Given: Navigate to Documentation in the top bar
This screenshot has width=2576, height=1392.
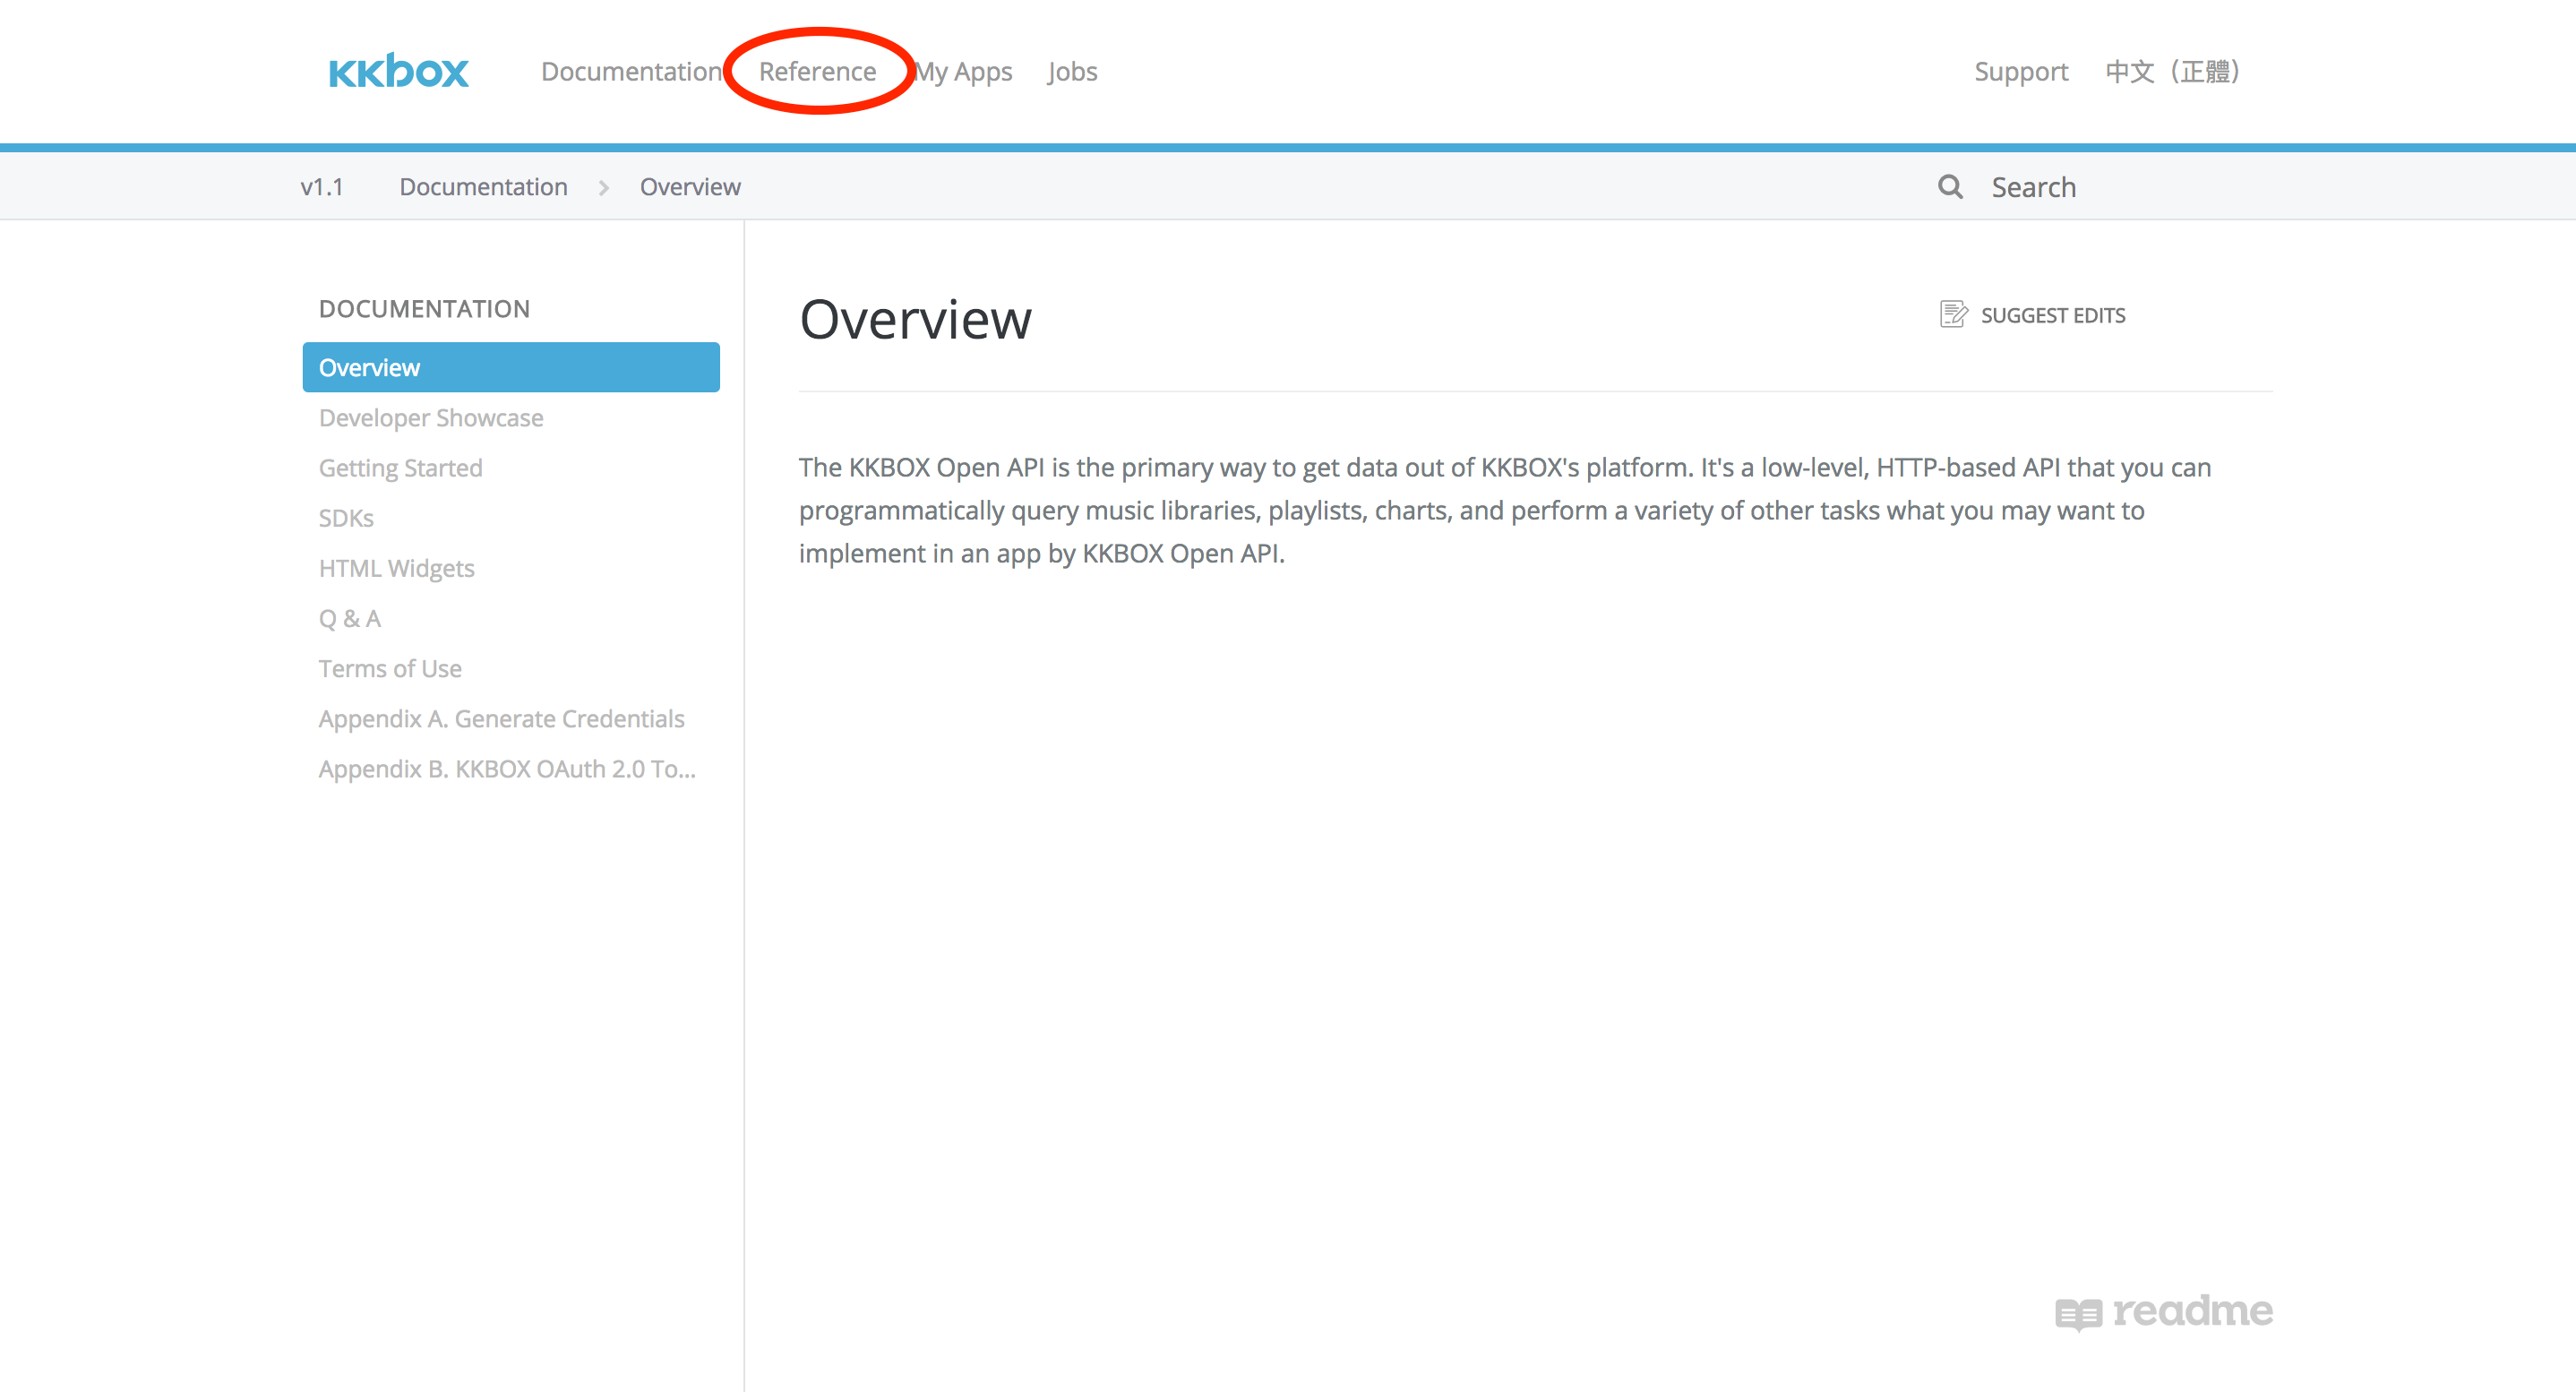Looking at the screenshot, I should 632,71.
